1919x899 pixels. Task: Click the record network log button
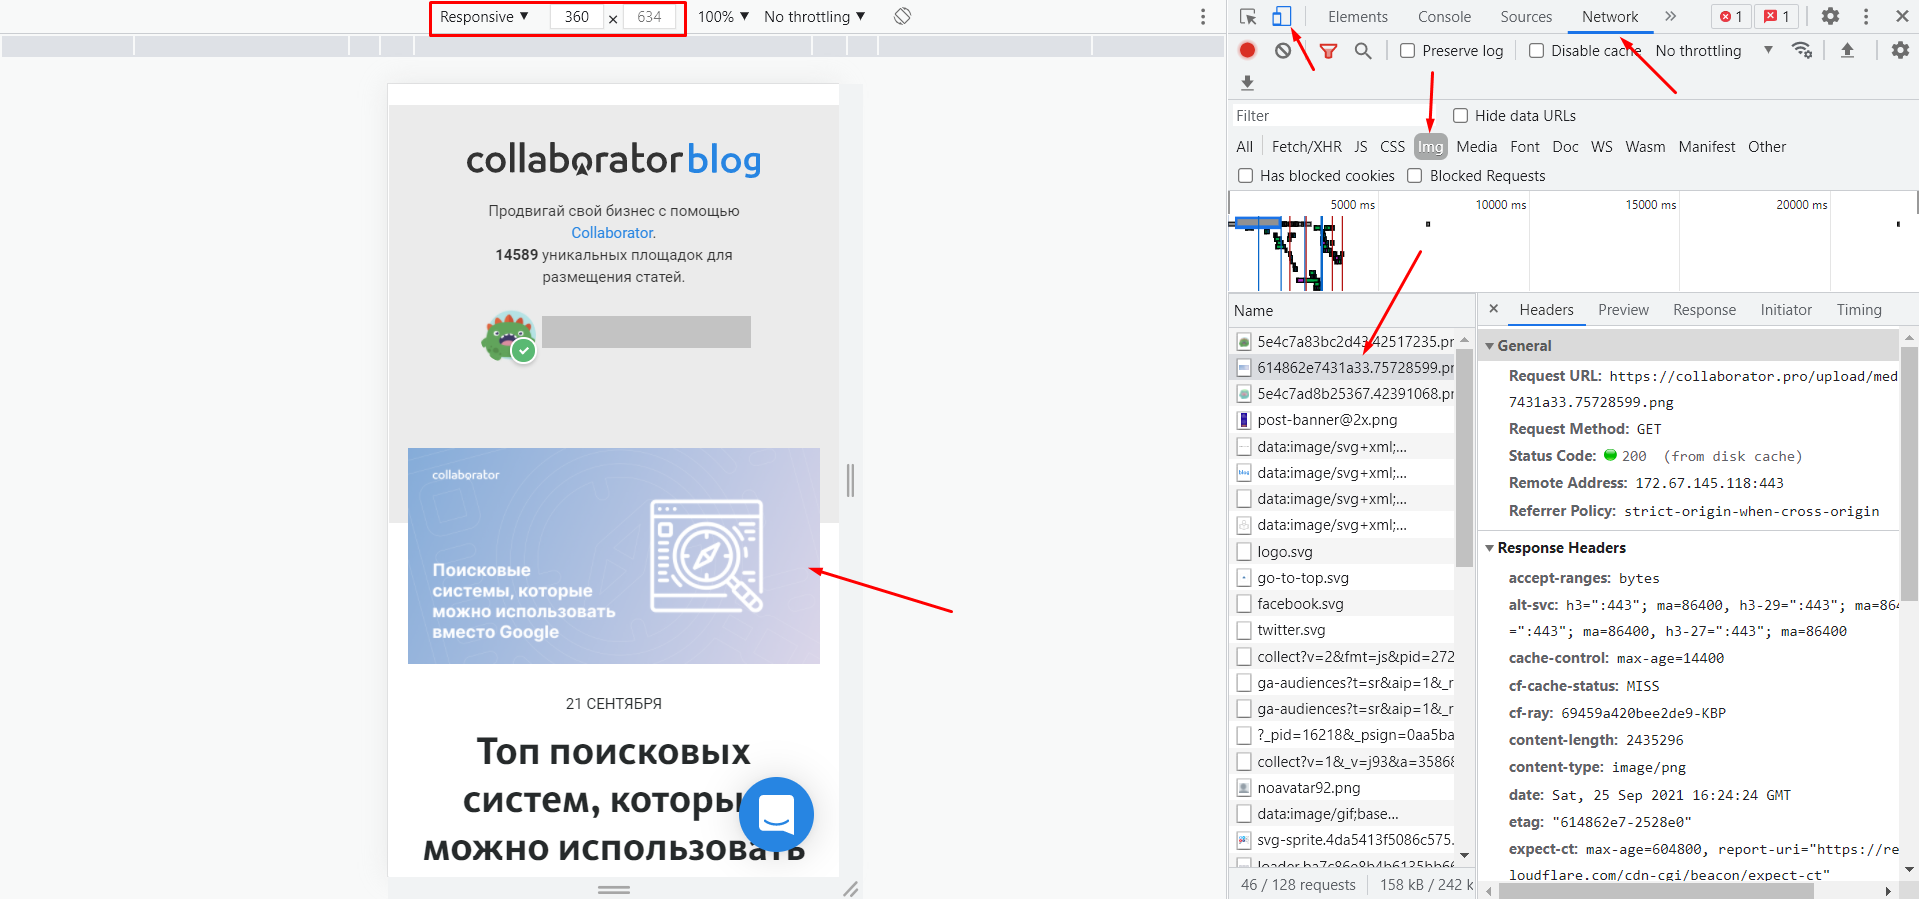coord(1247,50)
